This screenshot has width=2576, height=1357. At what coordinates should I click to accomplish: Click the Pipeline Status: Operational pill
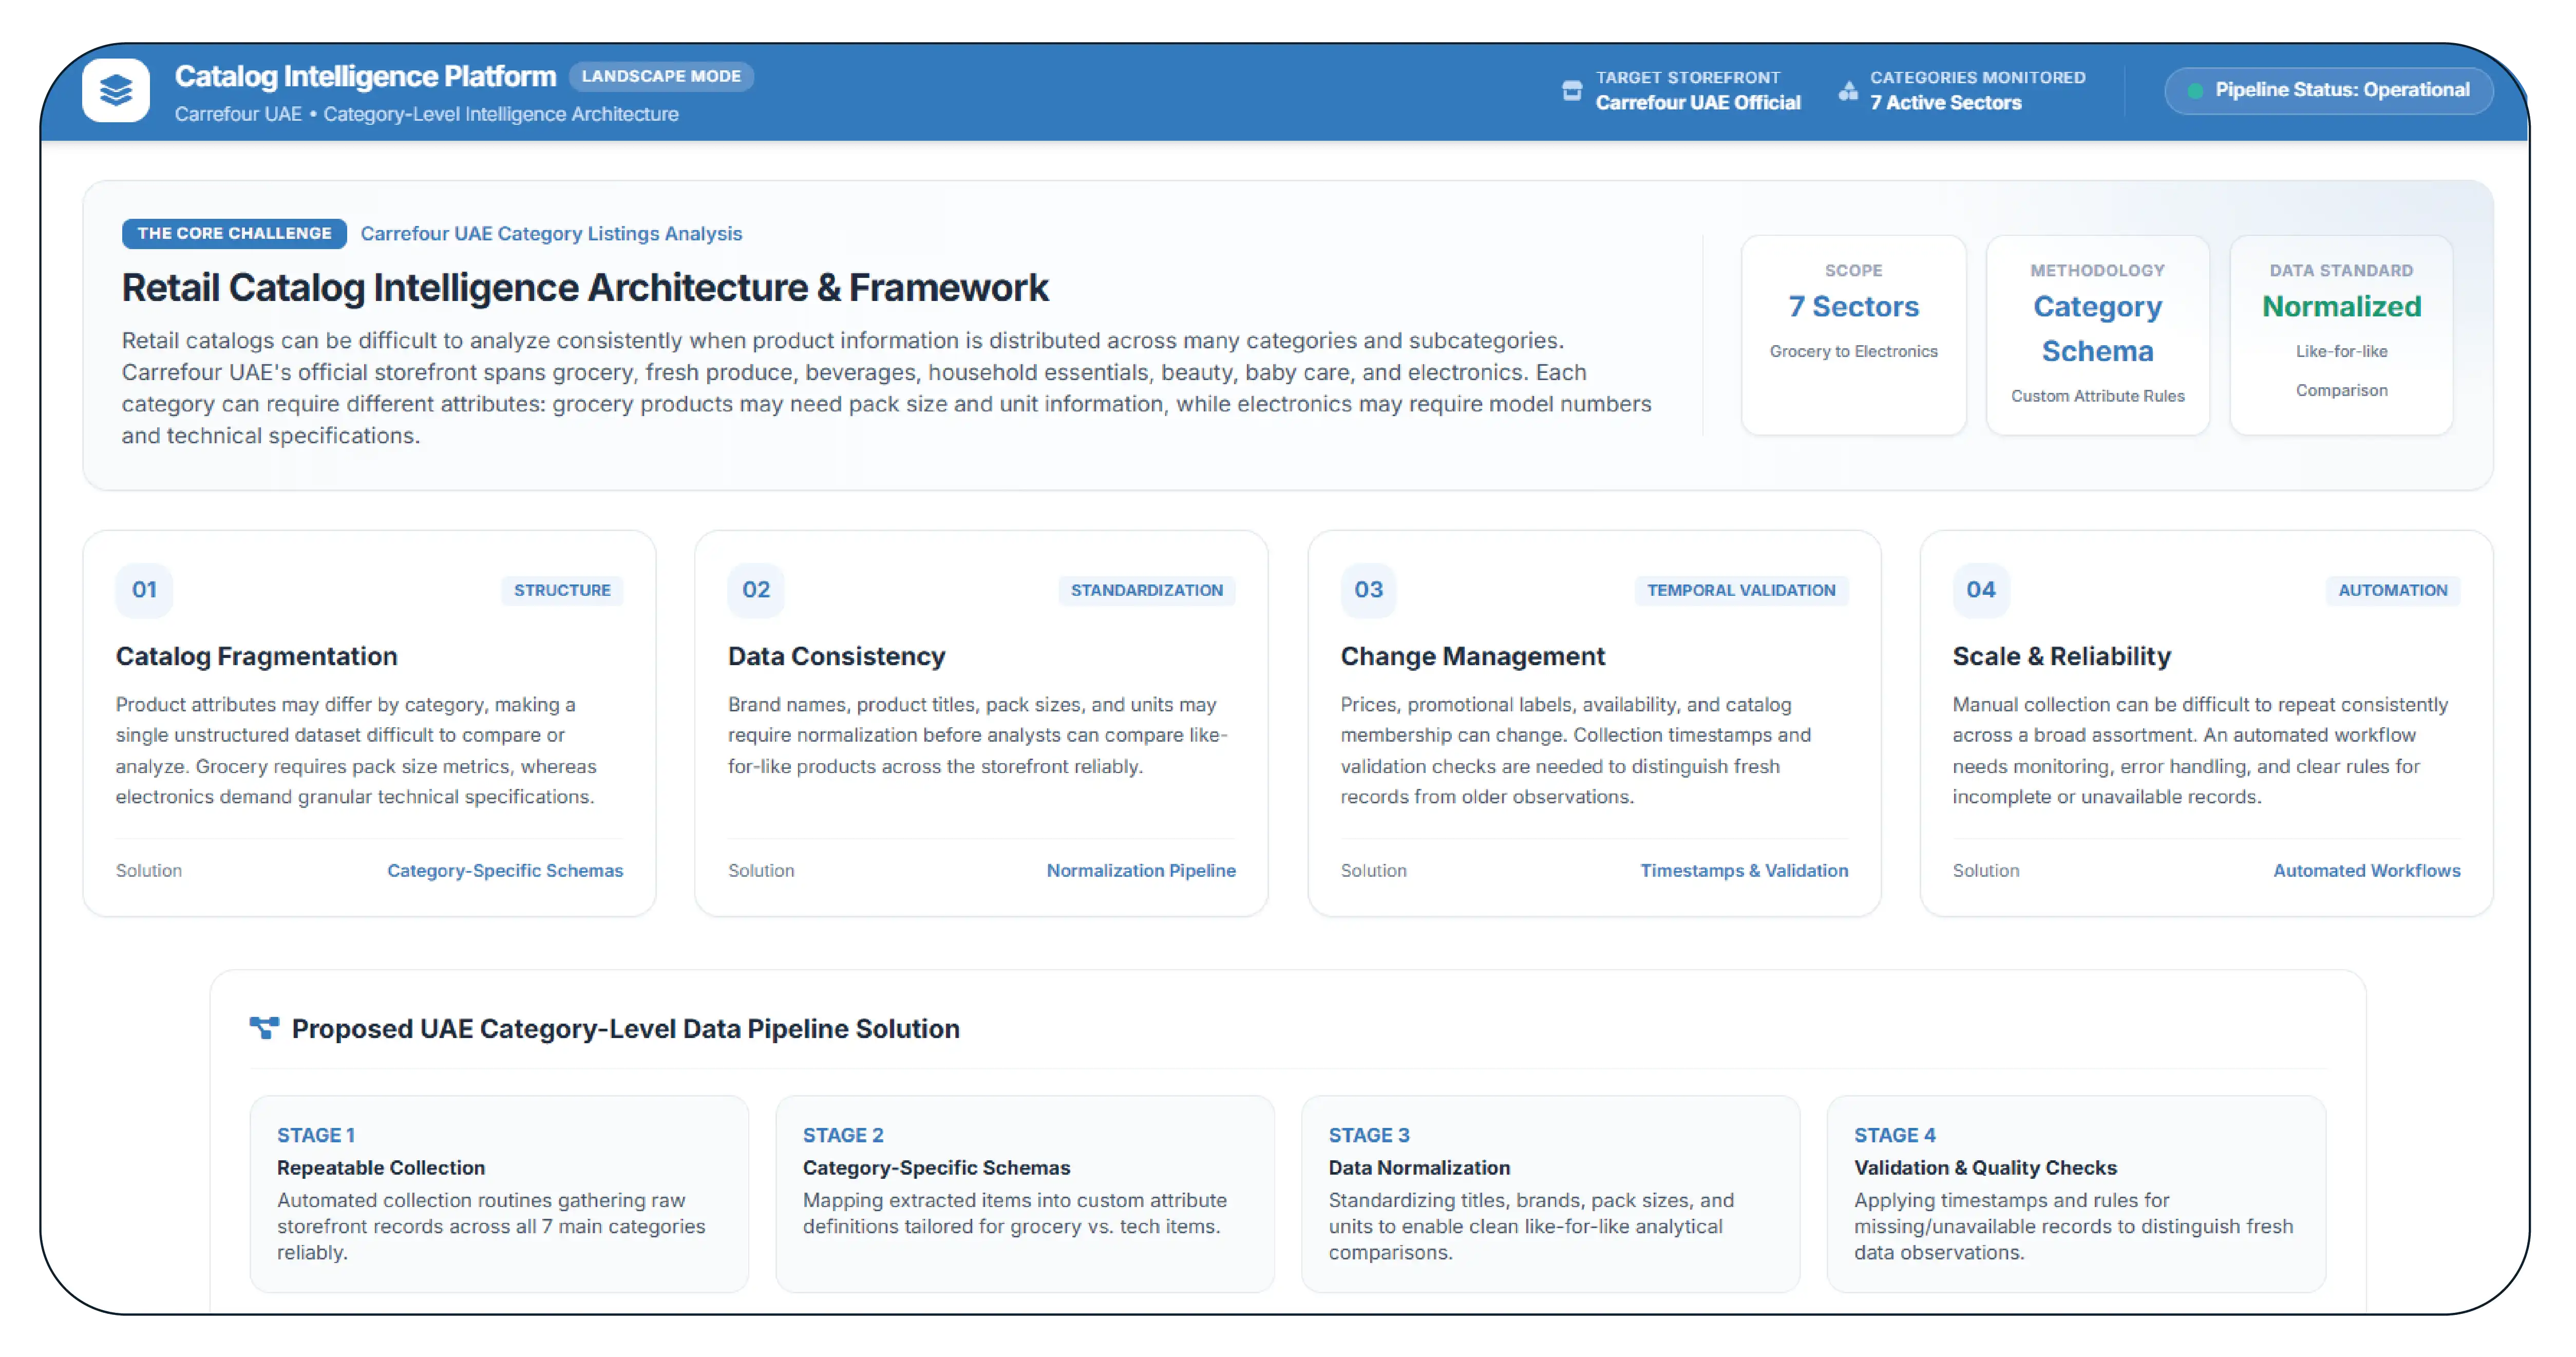coord(2328,90)
